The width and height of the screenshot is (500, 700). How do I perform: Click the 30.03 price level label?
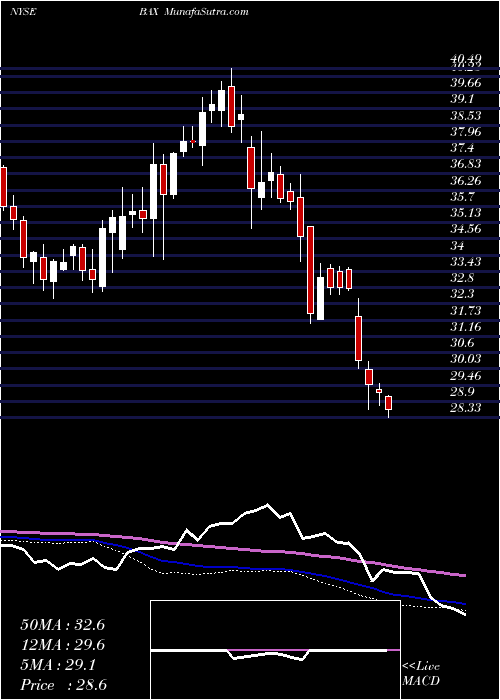click(x=466, y=359)
